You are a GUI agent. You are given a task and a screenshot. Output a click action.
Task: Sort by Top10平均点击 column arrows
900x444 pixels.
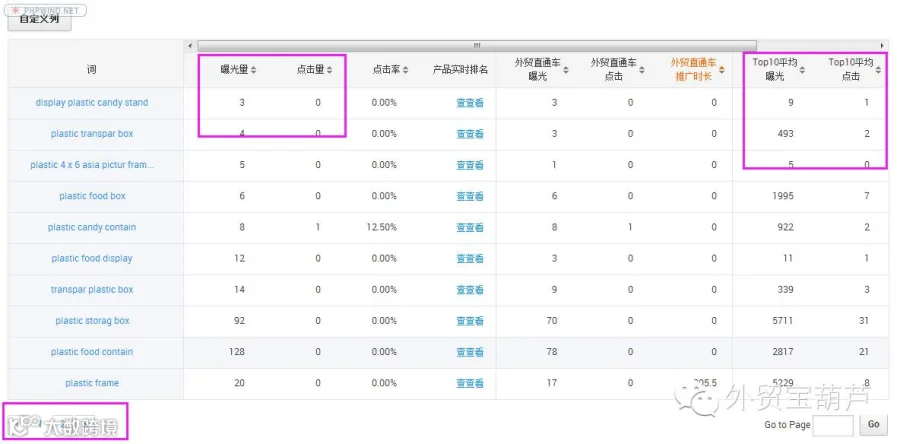[x=878, y=70]
